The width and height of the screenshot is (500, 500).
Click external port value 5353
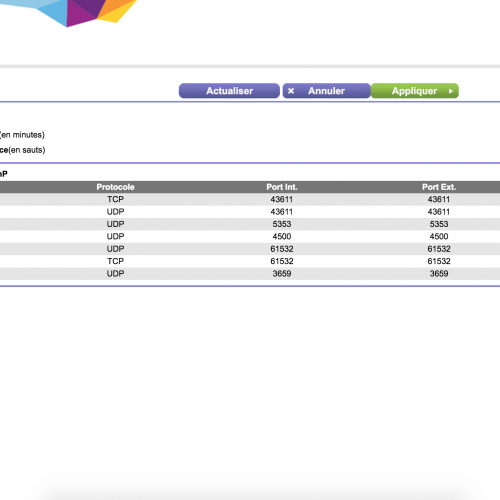439,224
